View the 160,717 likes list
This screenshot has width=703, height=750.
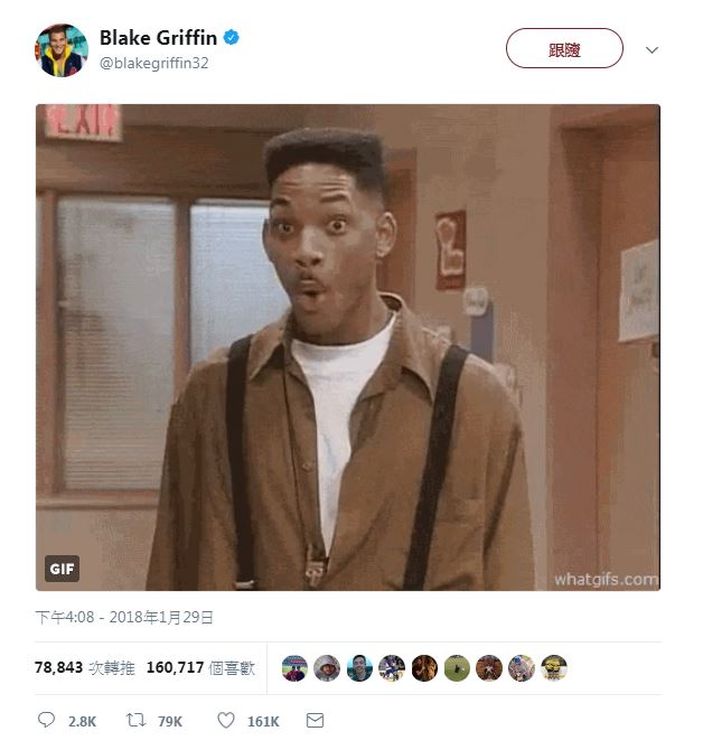tap(201, 668)
